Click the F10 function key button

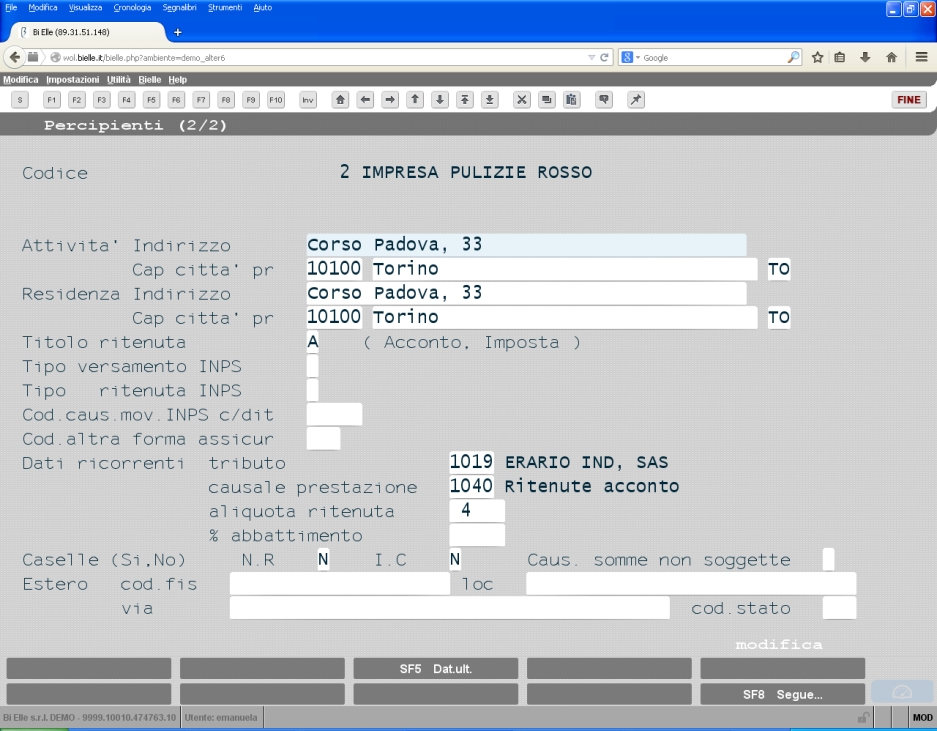click(275, 100)
